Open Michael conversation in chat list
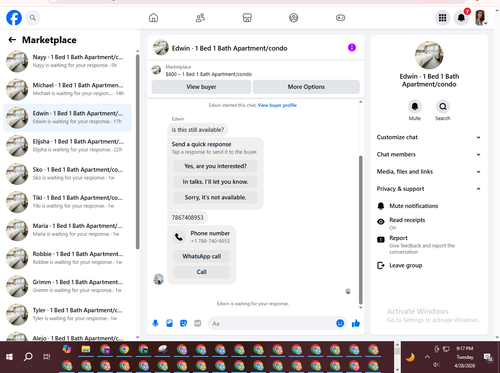 click(x=68, y=89)
